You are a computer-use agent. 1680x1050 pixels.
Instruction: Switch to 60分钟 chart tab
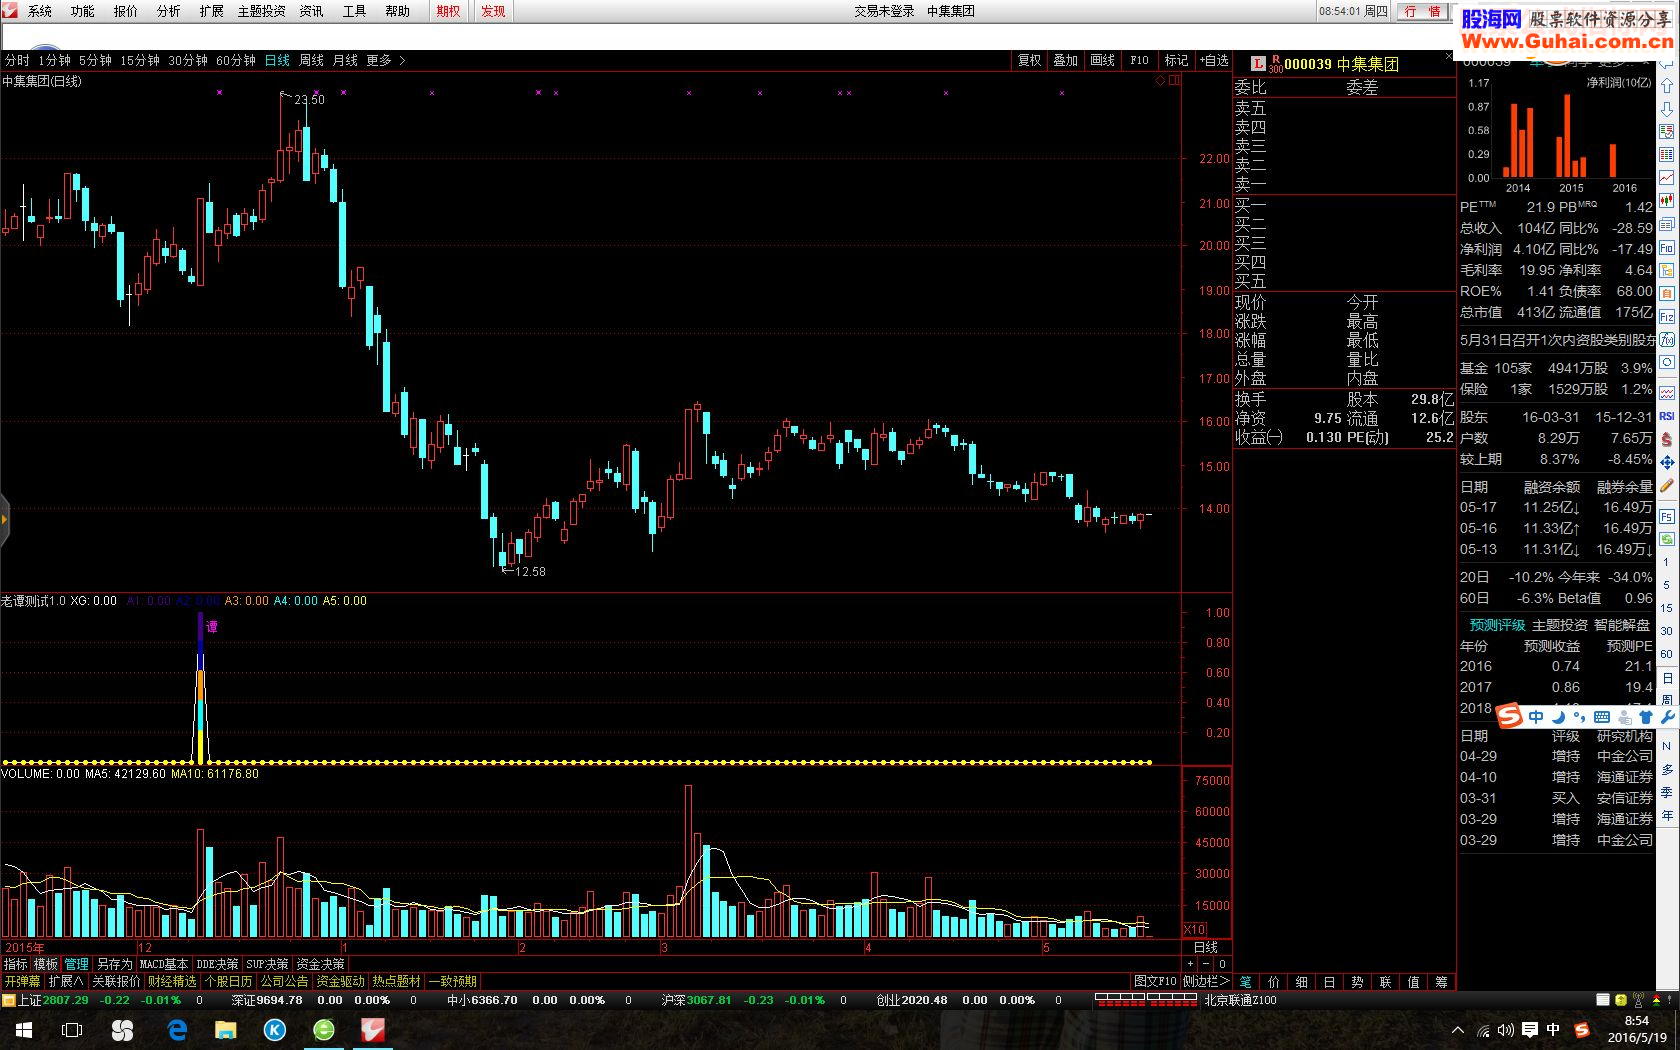pos(236,61)
